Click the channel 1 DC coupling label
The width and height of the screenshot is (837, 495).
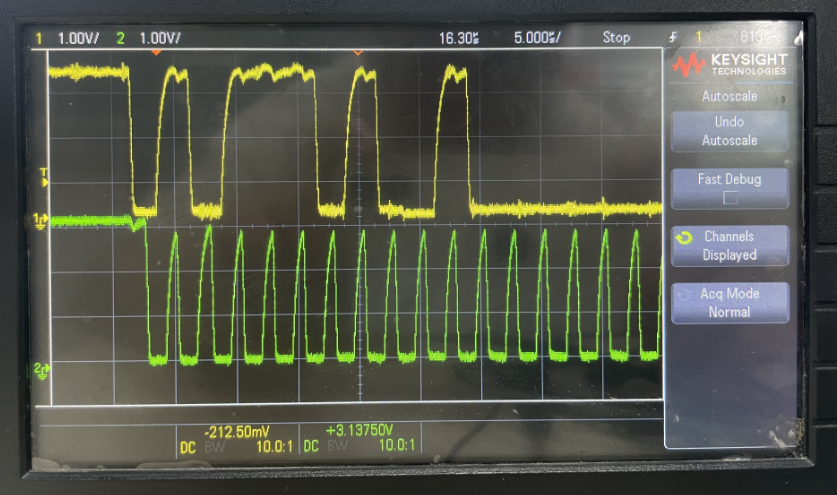point(188,447)
